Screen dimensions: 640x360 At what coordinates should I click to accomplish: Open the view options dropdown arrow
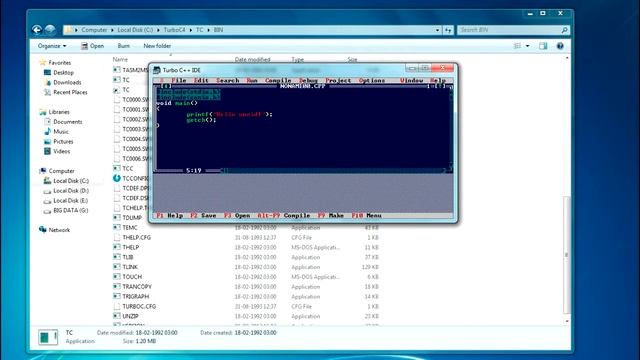pos(527,46)
